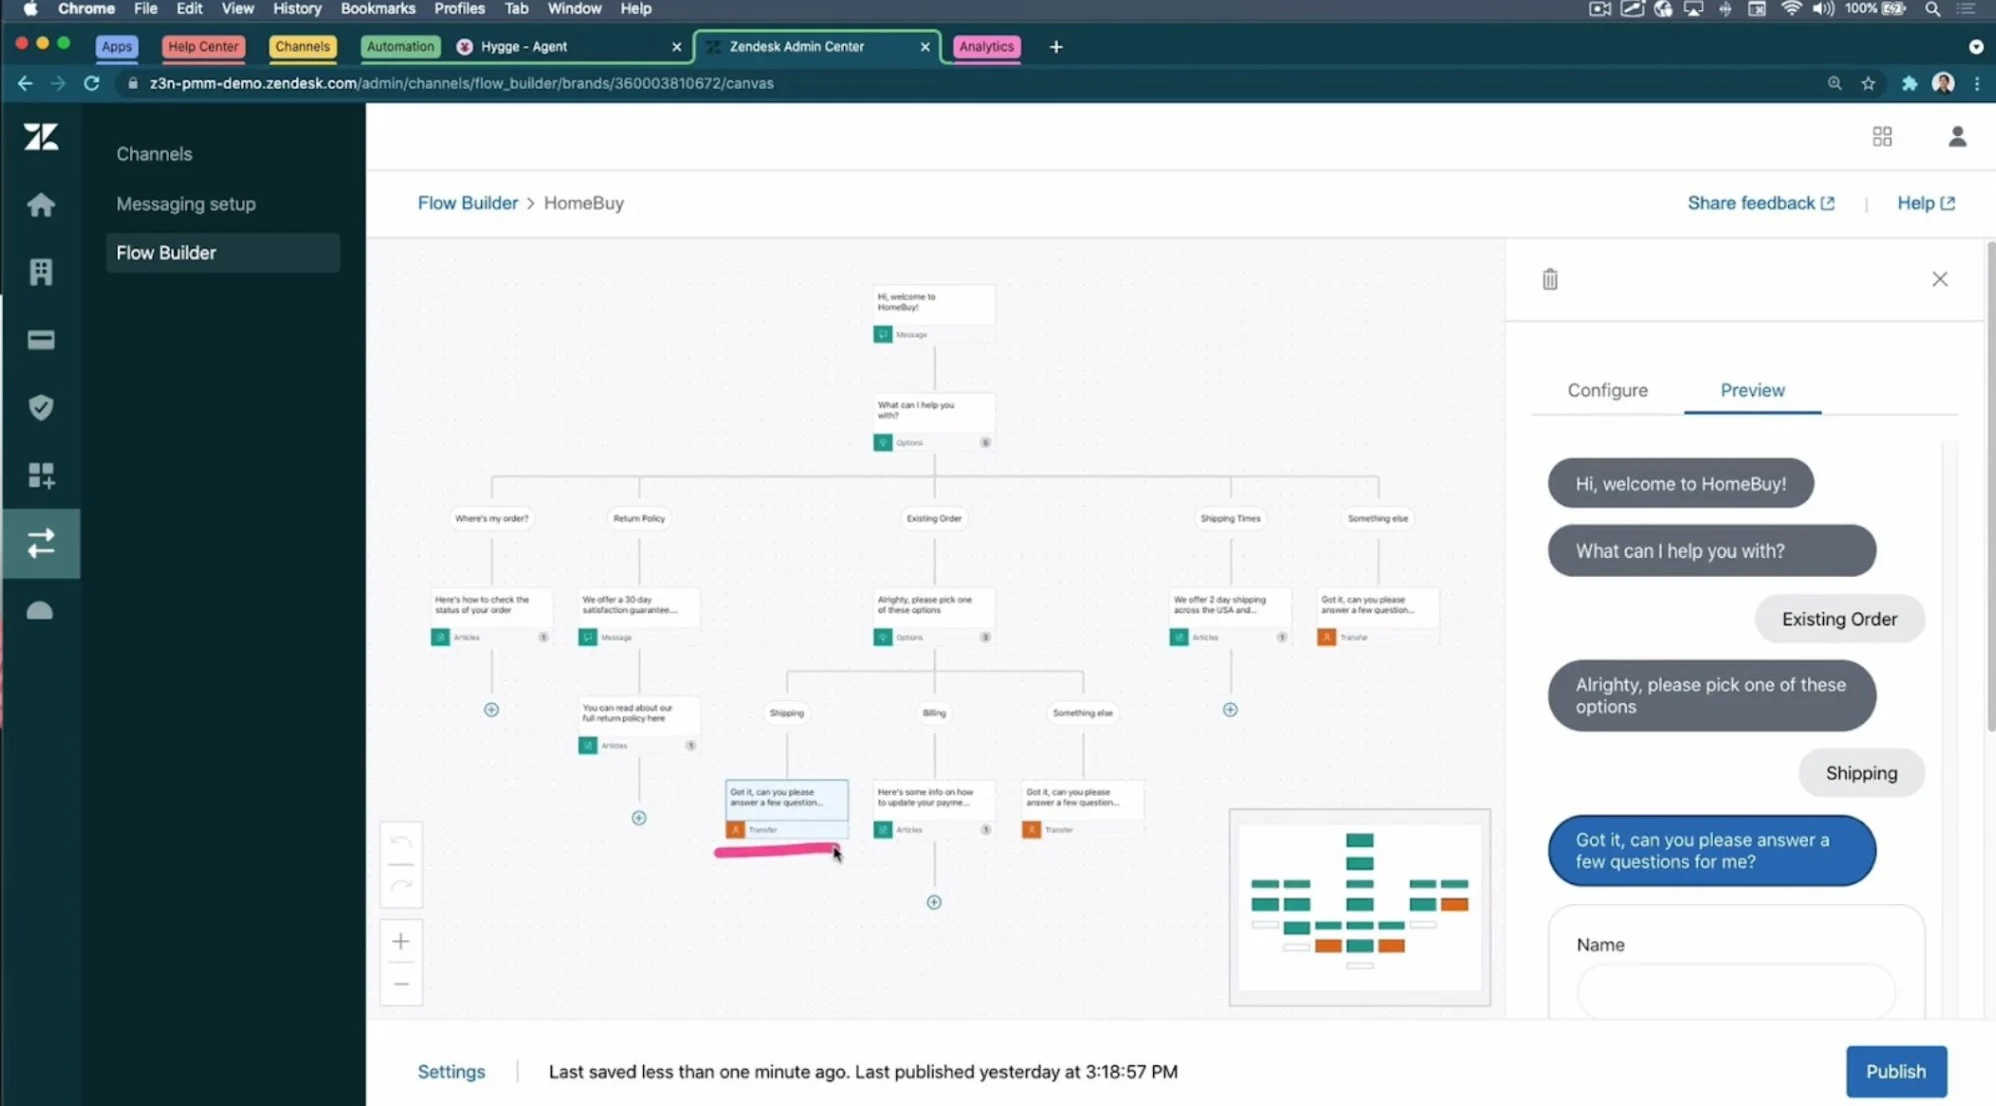Select the Help Center bookmark

click(x=202, y=45)
